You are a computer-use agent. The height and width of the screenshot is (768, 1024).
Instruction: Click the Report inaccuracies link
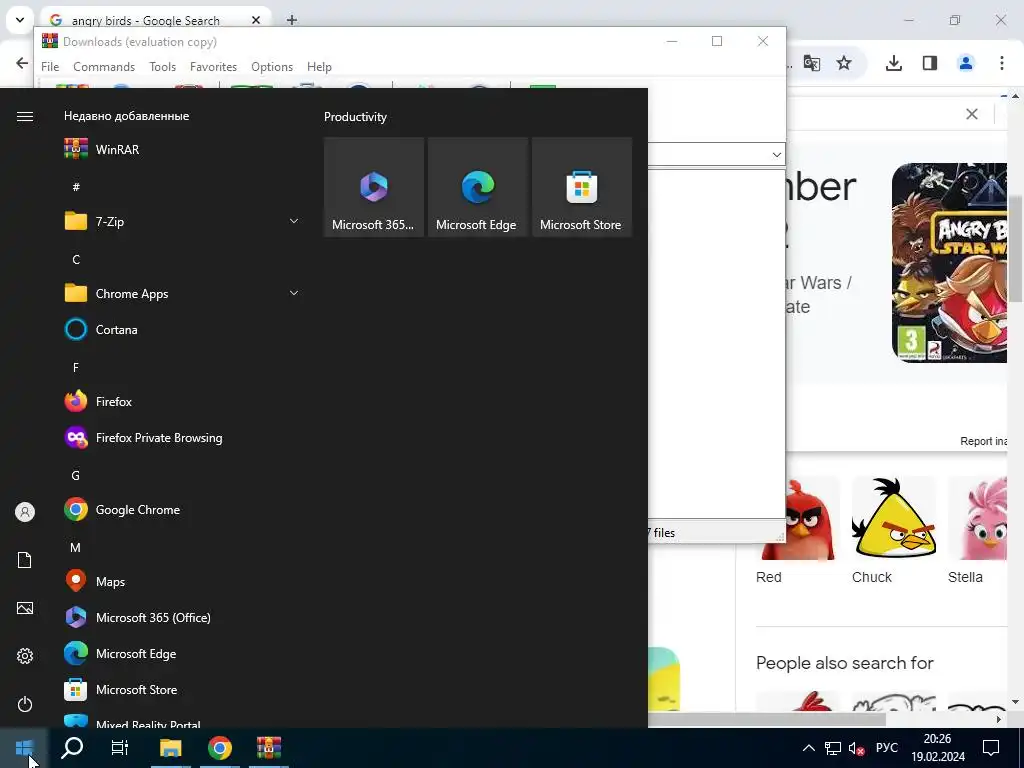984,441
